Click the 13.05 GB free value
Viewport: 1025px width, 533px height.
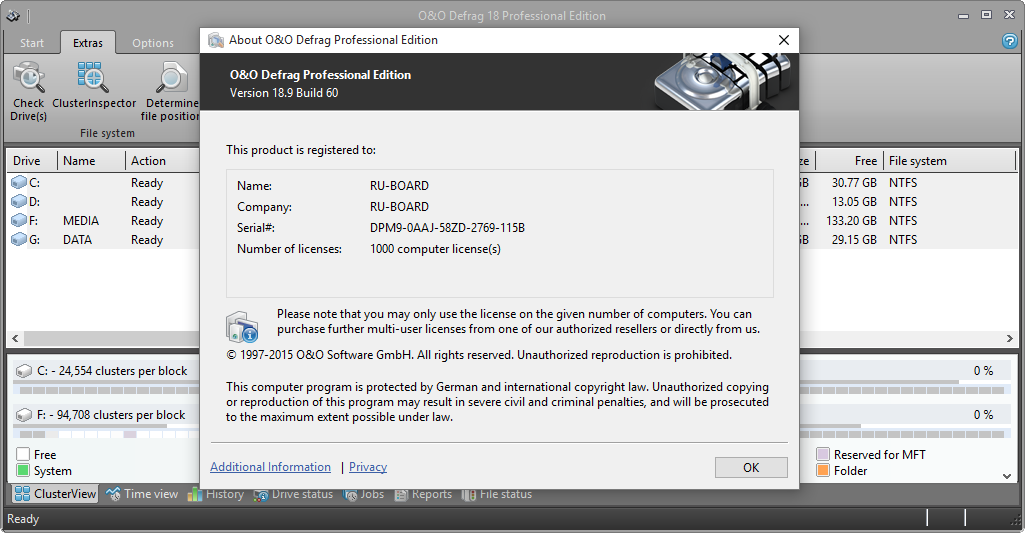point(854,201)
